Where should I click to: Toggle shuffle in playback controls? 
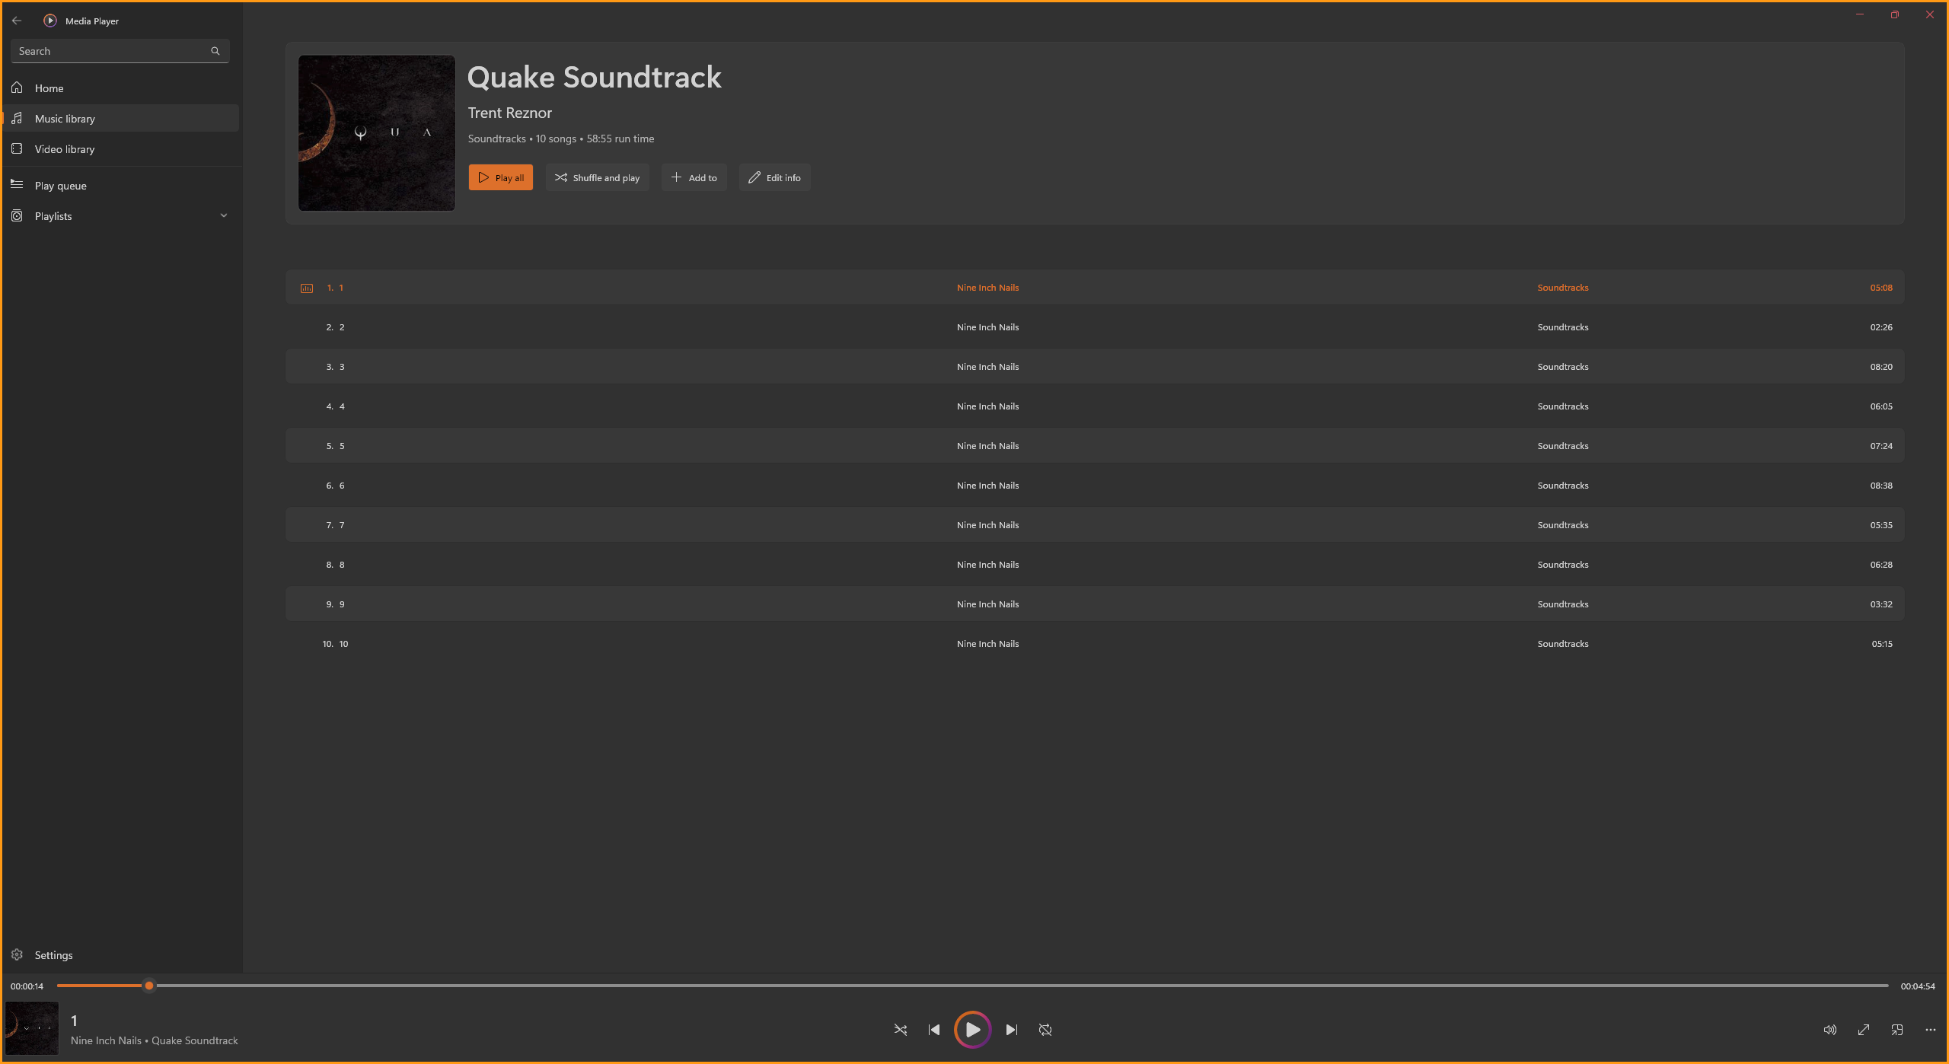(x=900, y=1030)
